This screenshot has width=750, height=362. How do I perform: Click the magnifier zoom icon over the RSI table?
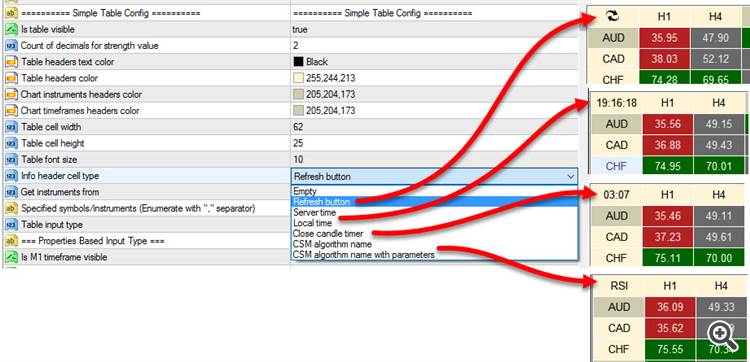coord(722,335)
